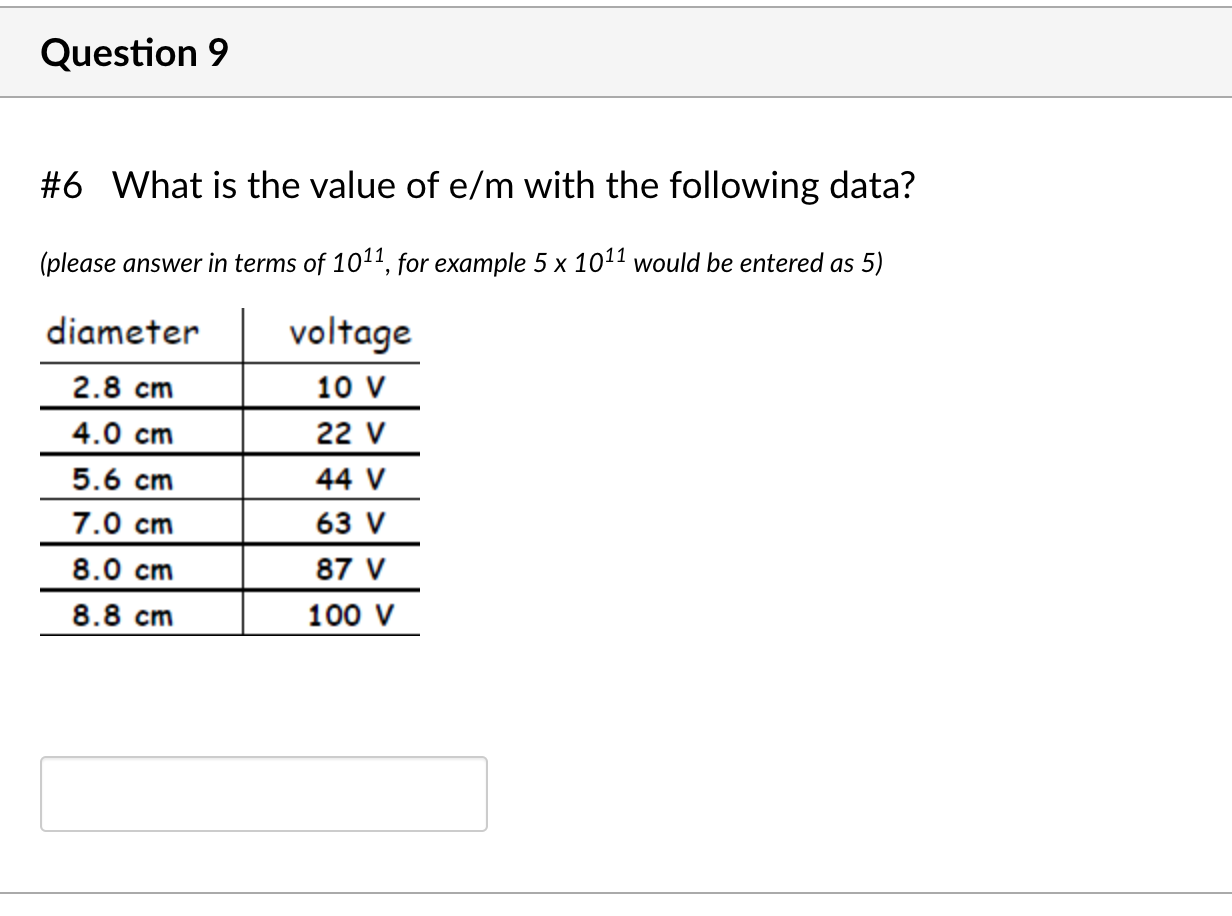Click the 2.8 cm table cell

(122, 387)
